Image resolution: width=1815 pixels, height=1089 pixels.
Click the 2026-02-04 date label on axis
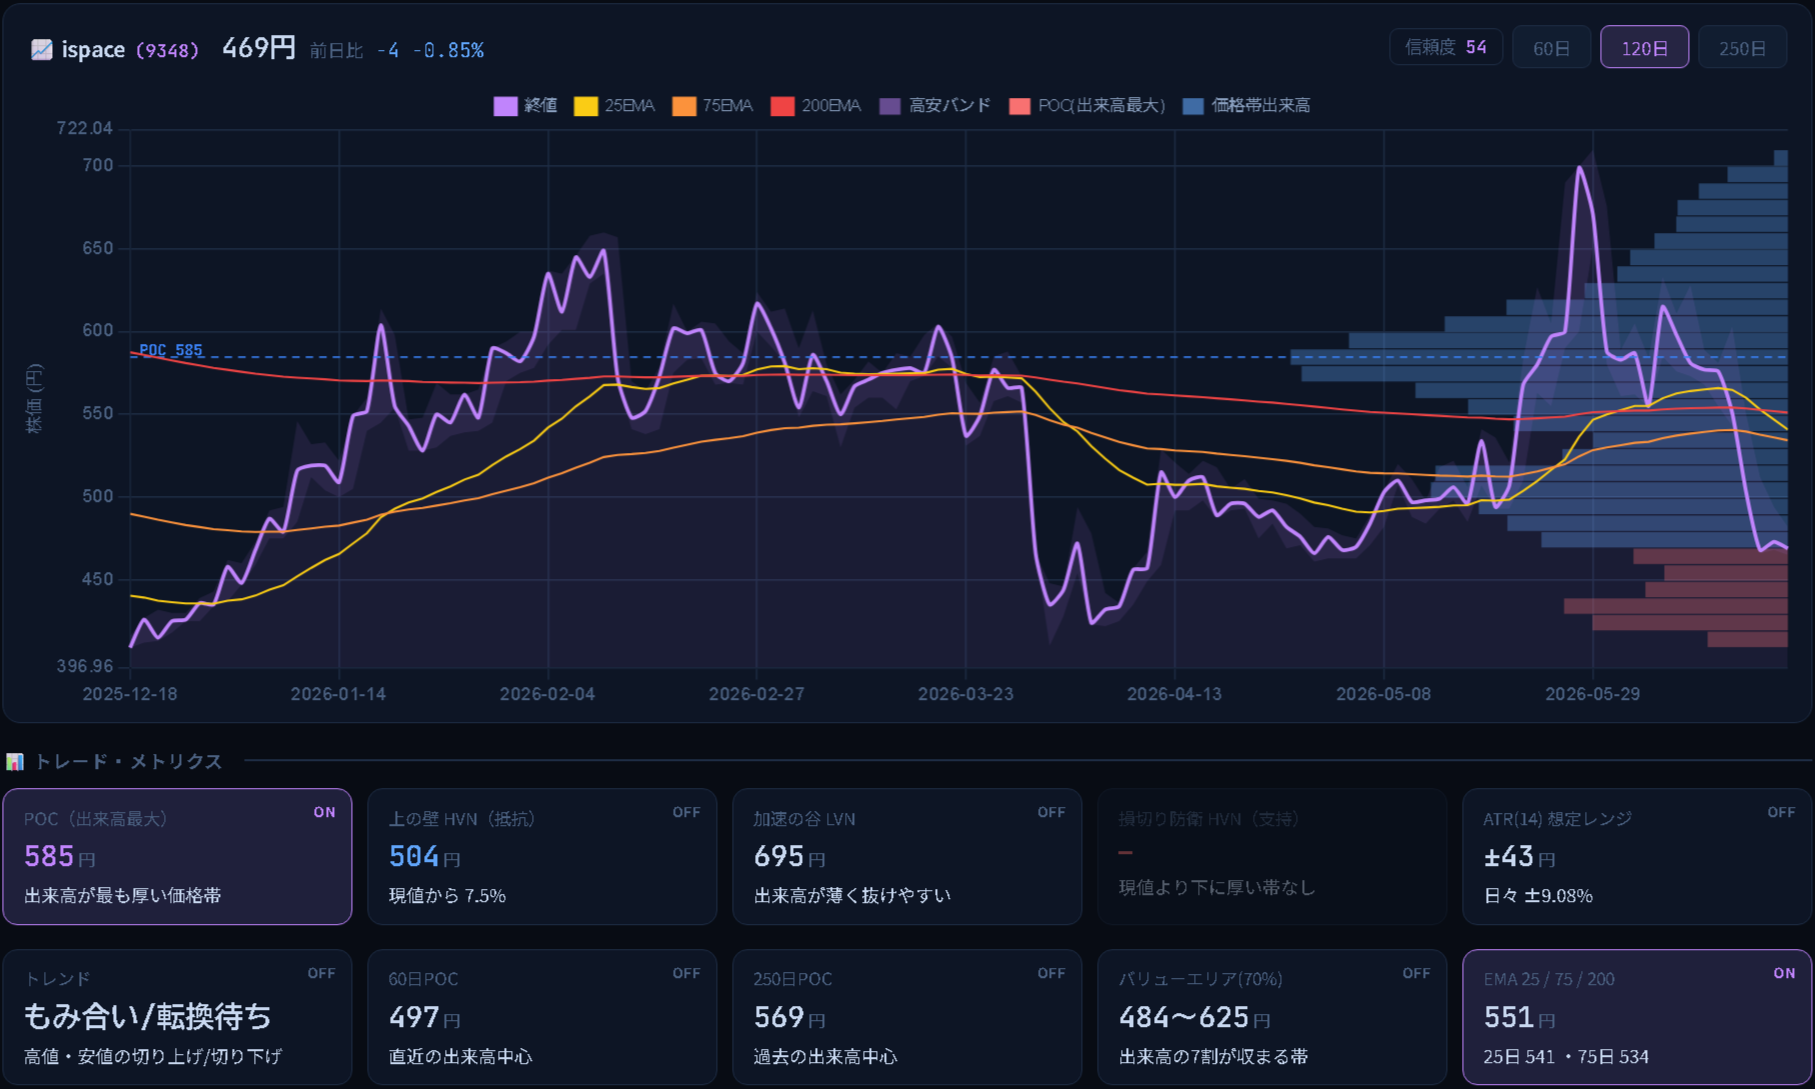(x=547, y=694)
